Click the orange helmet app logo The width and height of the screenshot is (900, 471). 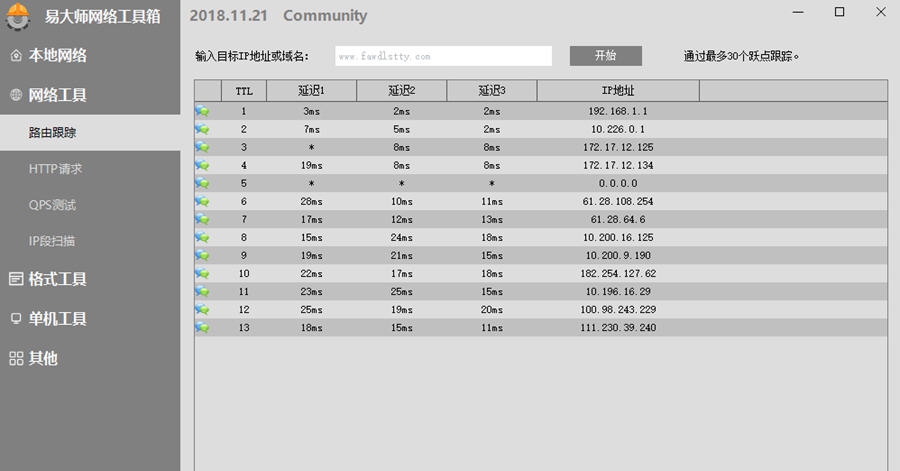click(x=18, y=16)
